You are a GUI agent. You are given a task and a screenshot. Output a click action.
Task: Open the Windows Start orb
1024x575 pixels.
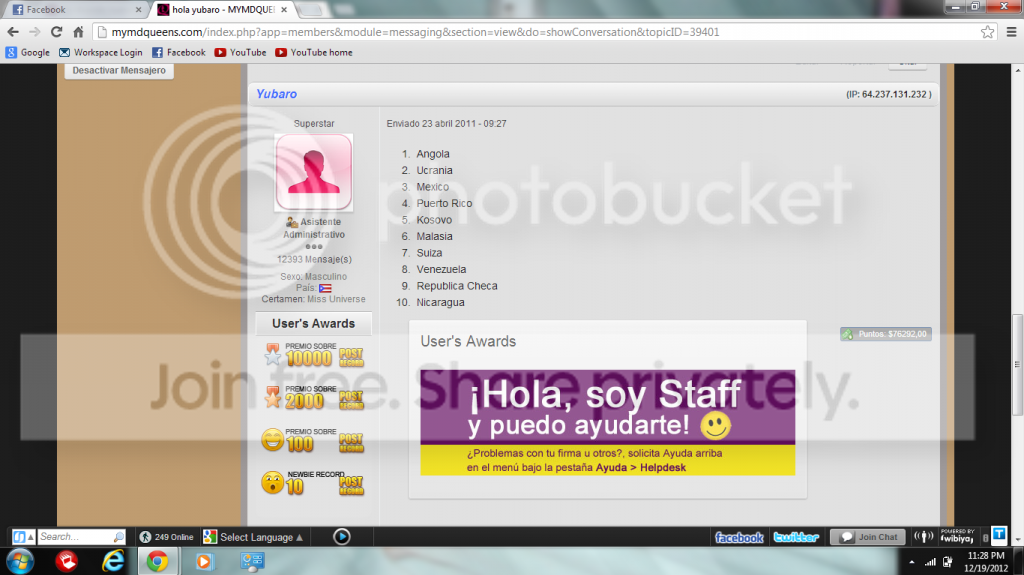20,561
